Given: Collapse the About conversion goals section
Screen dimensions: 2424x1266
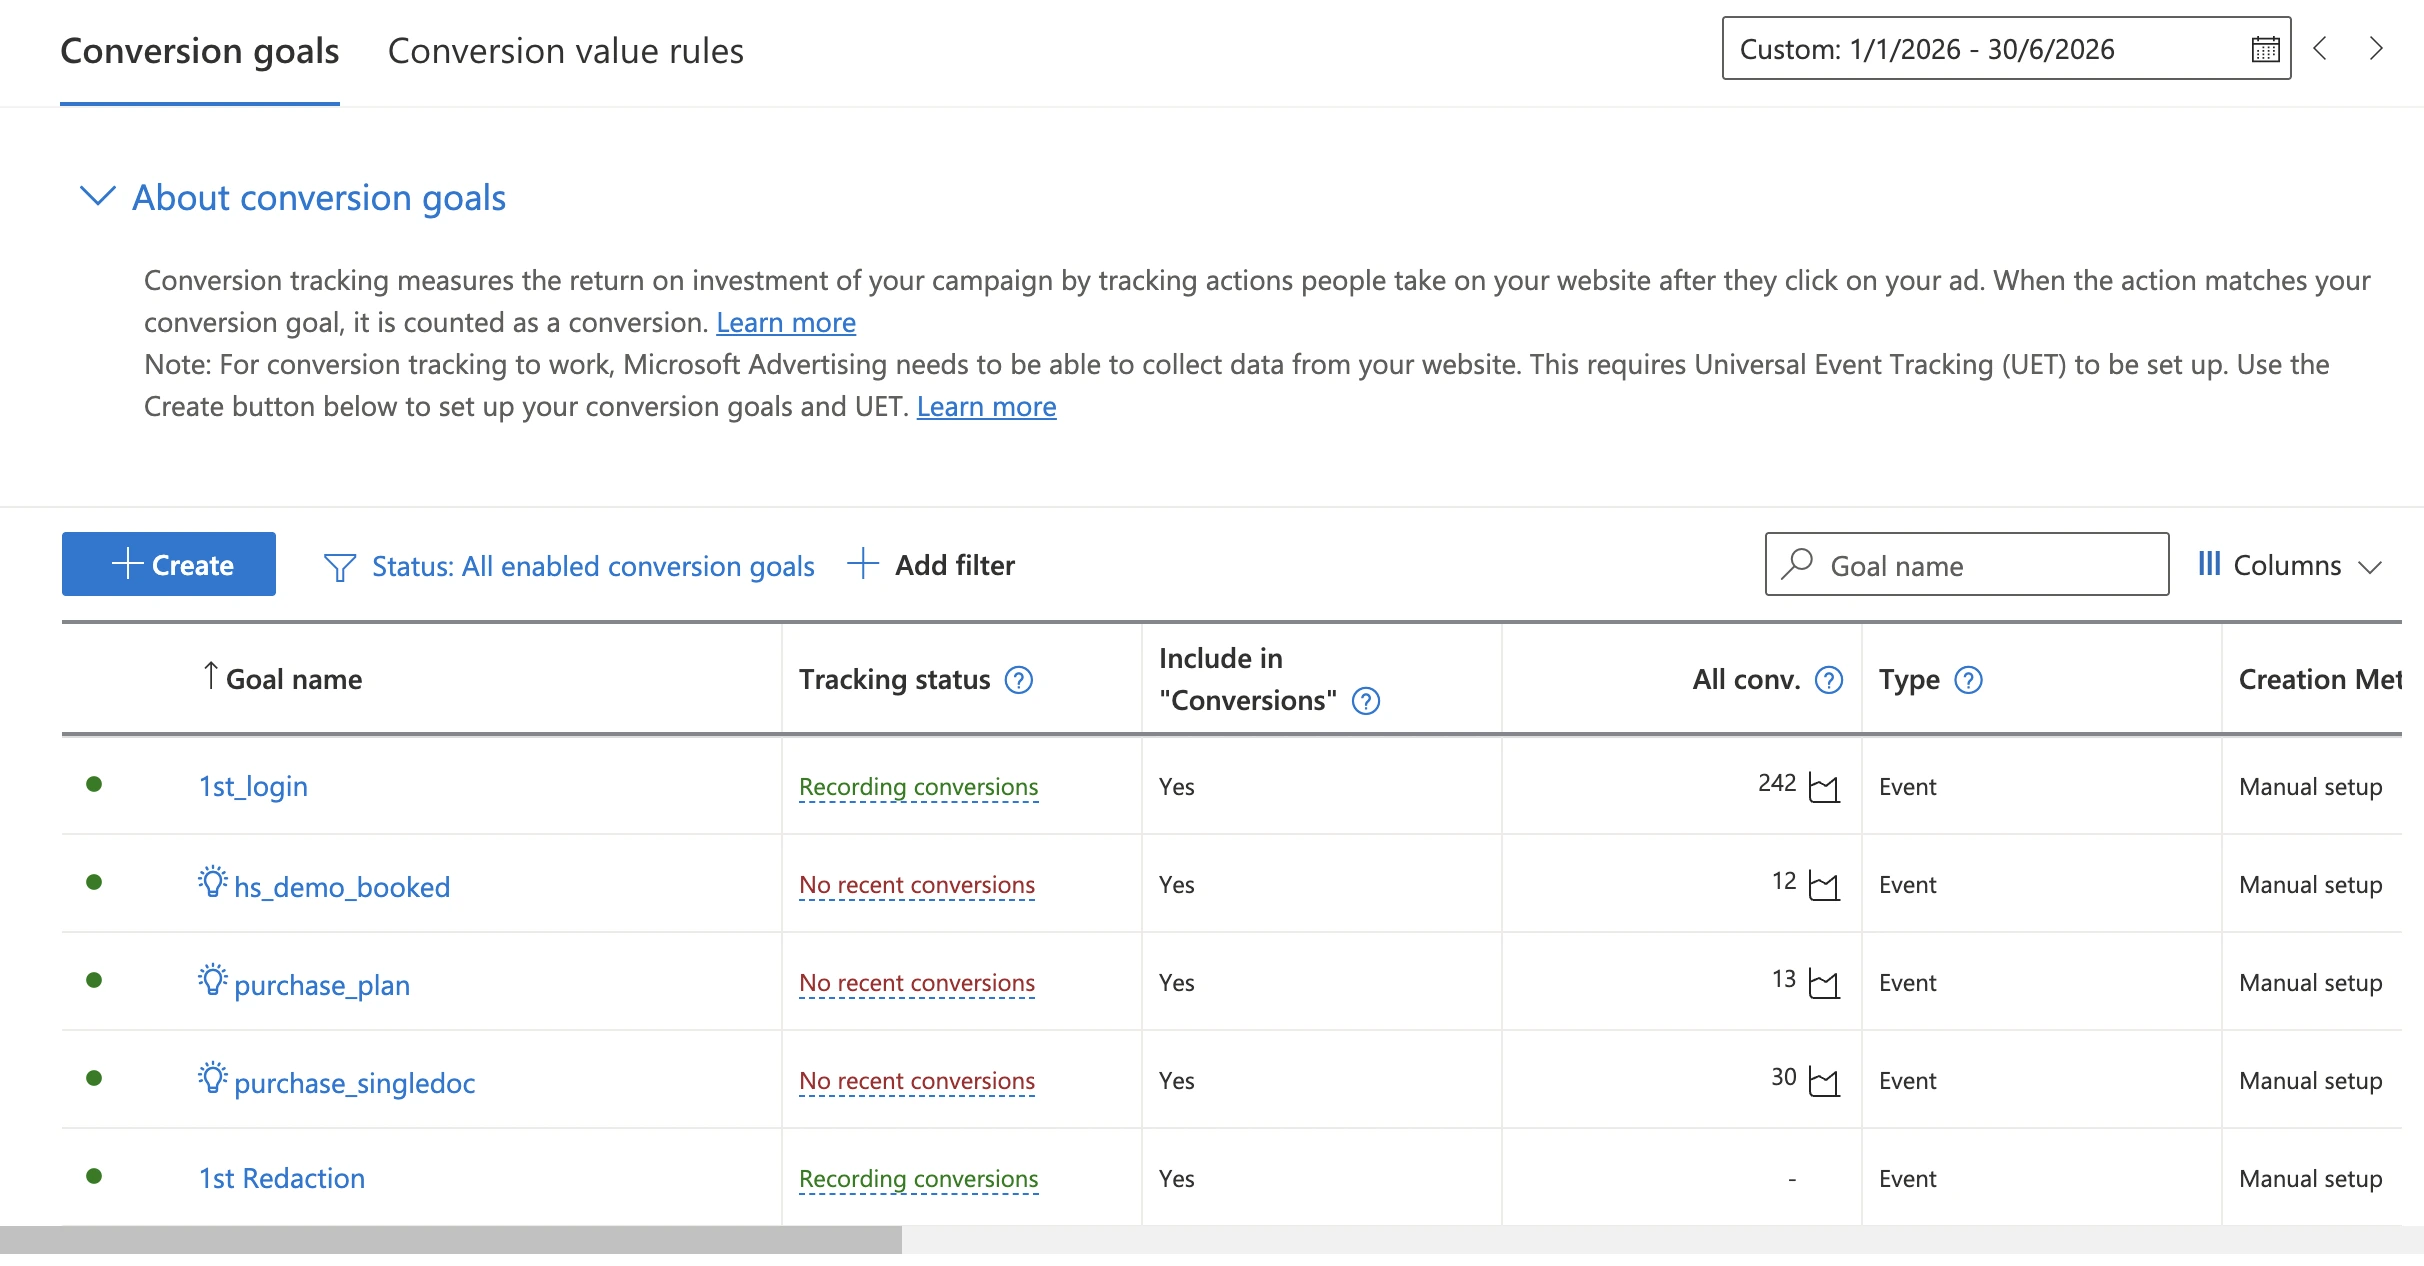Looking at the screenshot, I should (x=97, y=196).
